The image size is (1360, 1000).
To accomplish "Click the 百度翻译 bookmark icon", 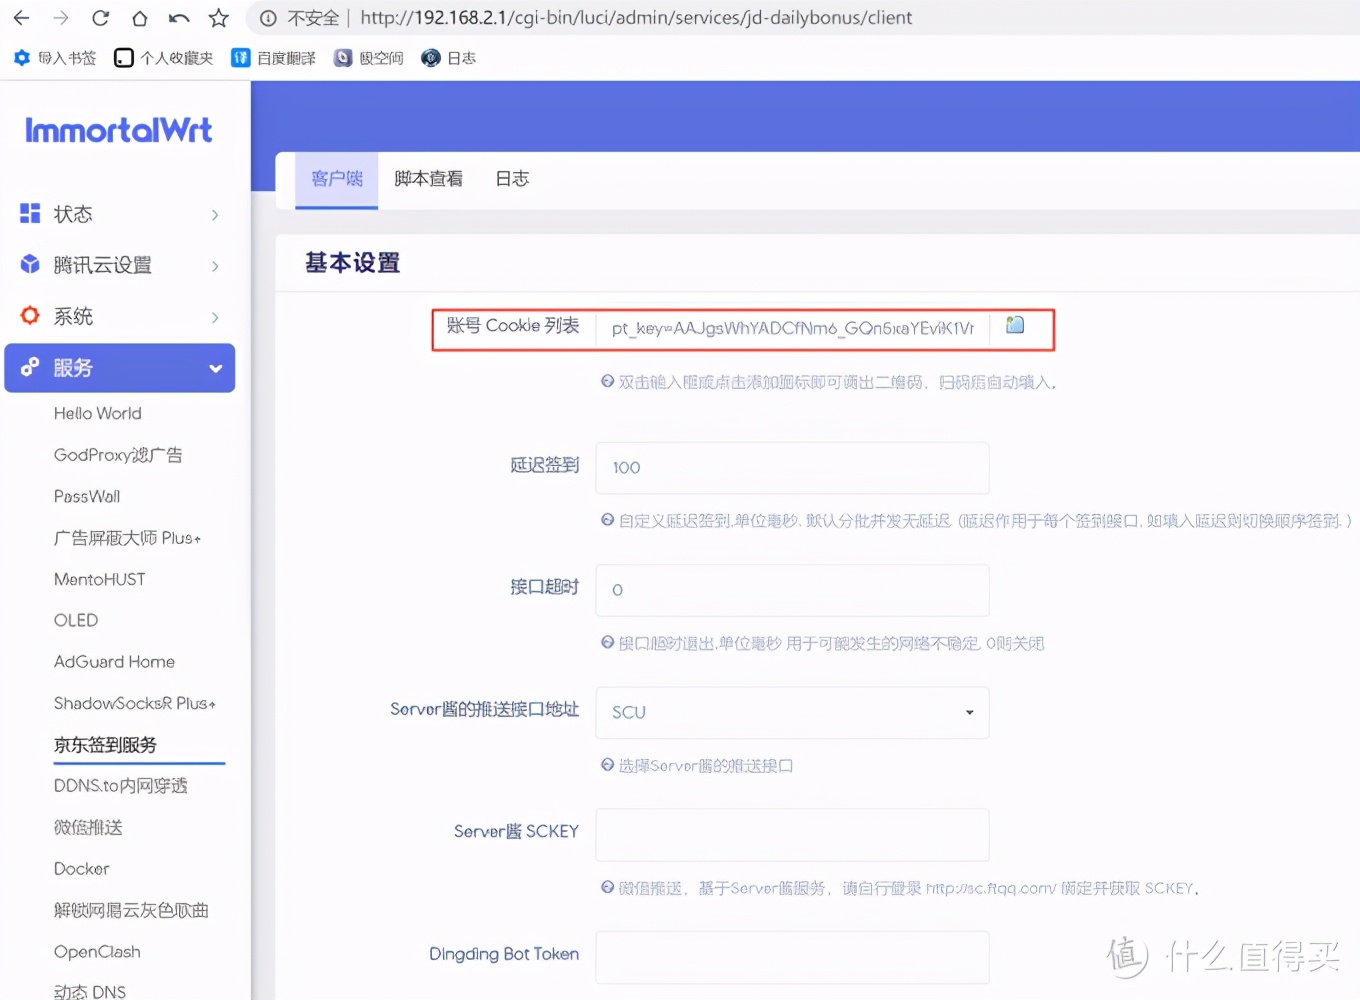I will pos(240,57).
